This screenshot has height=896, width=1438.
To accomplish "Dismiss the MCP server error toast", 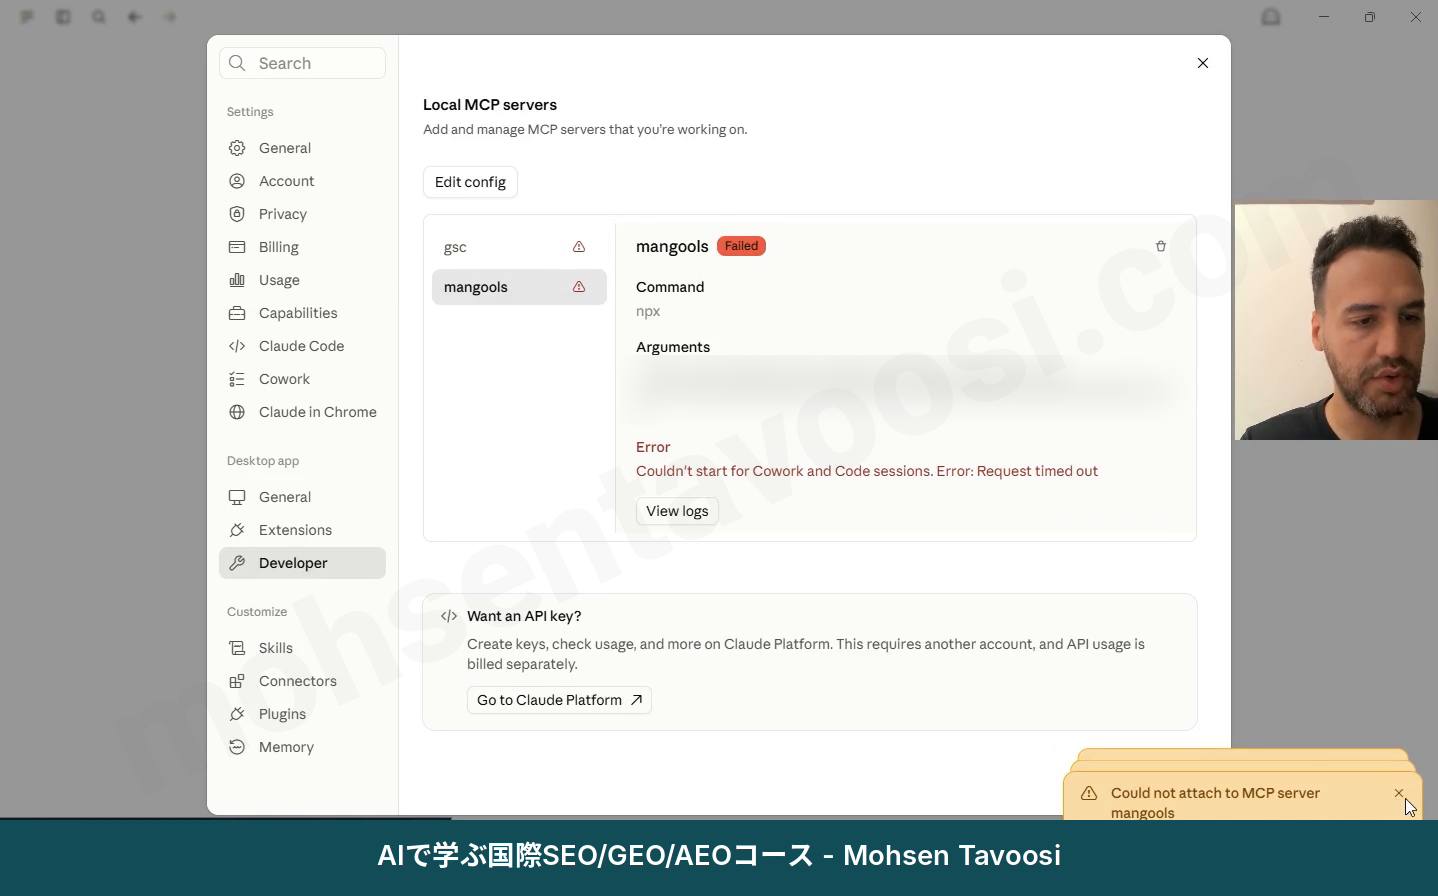I will (1399, 793).
